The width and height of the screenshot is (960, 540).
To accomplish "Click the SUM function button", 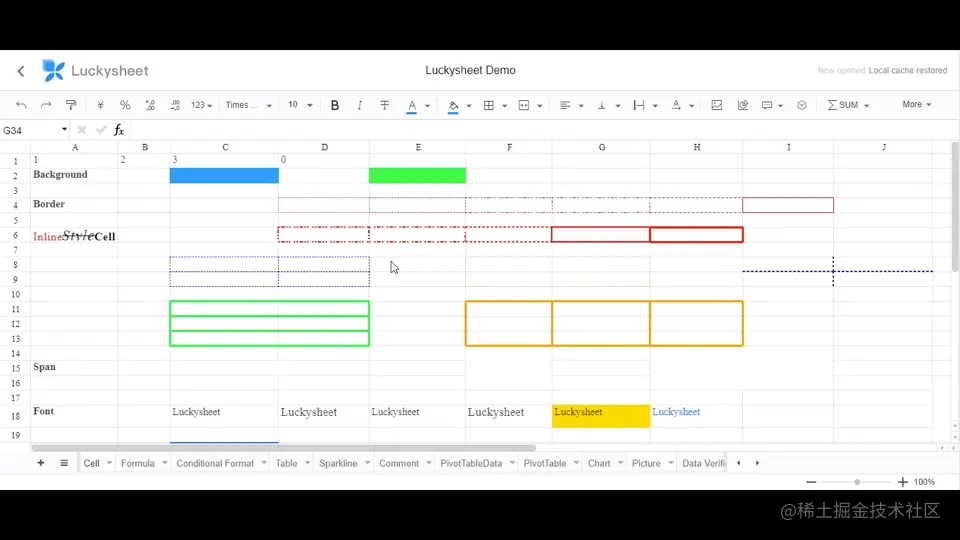I will pyautogui.click(x=843, y=105).
